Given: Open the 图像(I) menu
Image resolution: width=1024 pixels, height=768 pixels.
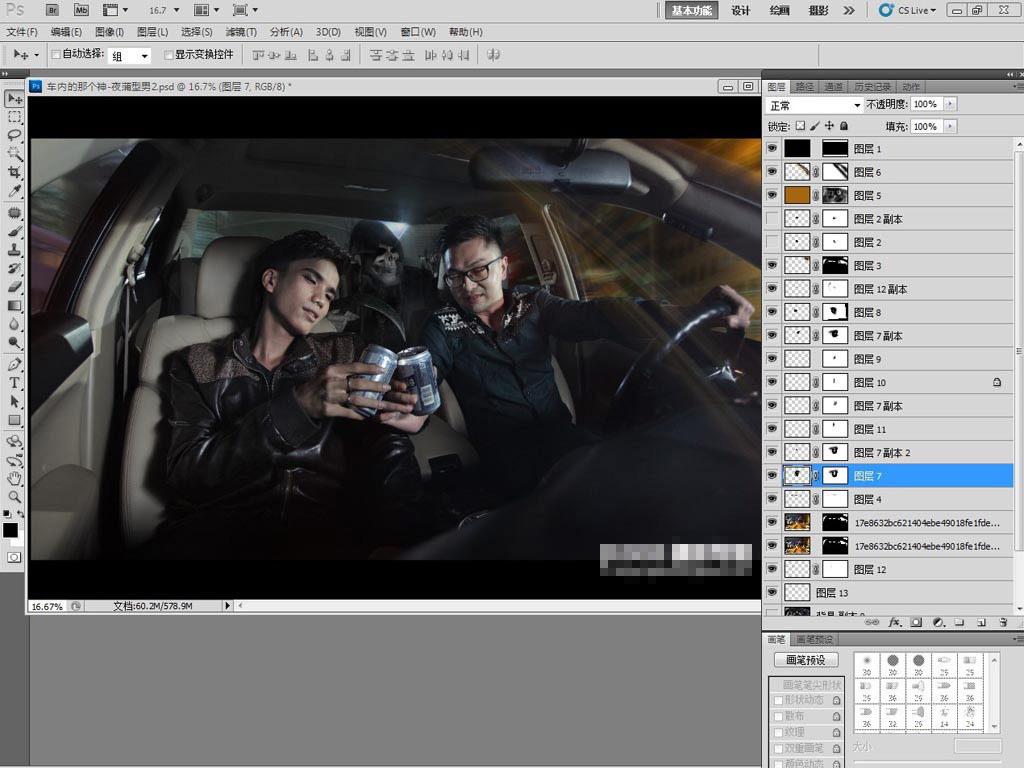Looking at the screenshot, I should [109, 32].
